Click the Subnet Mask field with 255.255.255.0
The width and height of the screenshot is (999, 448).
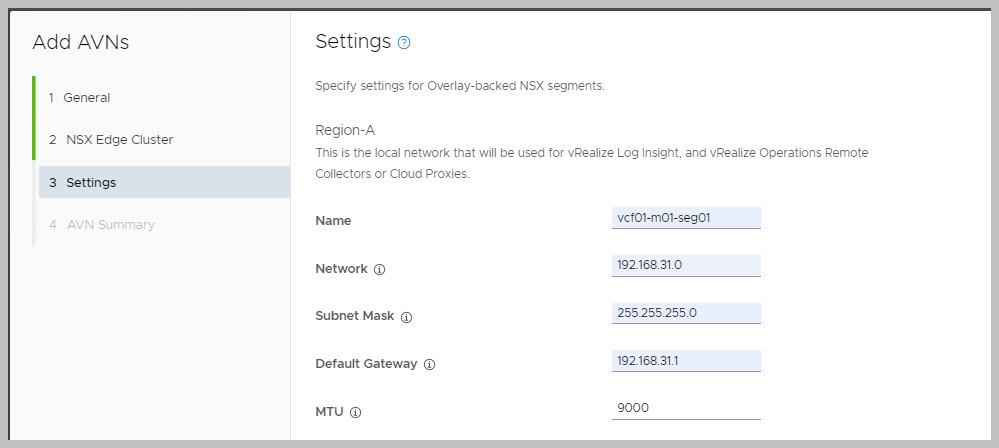pyautogui.click(x=686, y=312)
